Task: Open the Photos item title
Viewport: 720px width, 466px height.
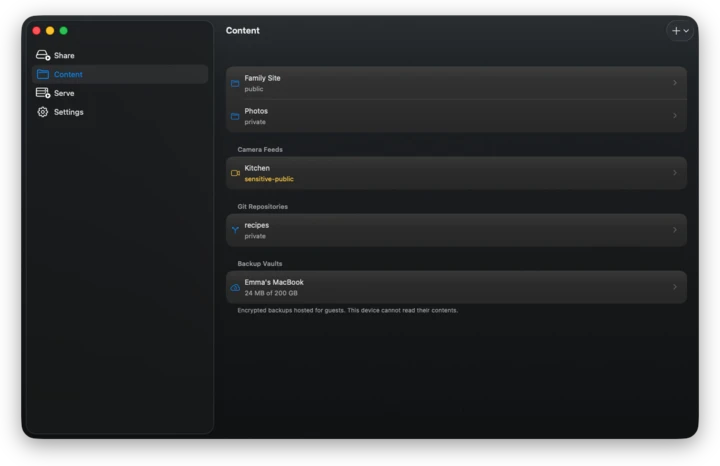Action: point(256,111)
